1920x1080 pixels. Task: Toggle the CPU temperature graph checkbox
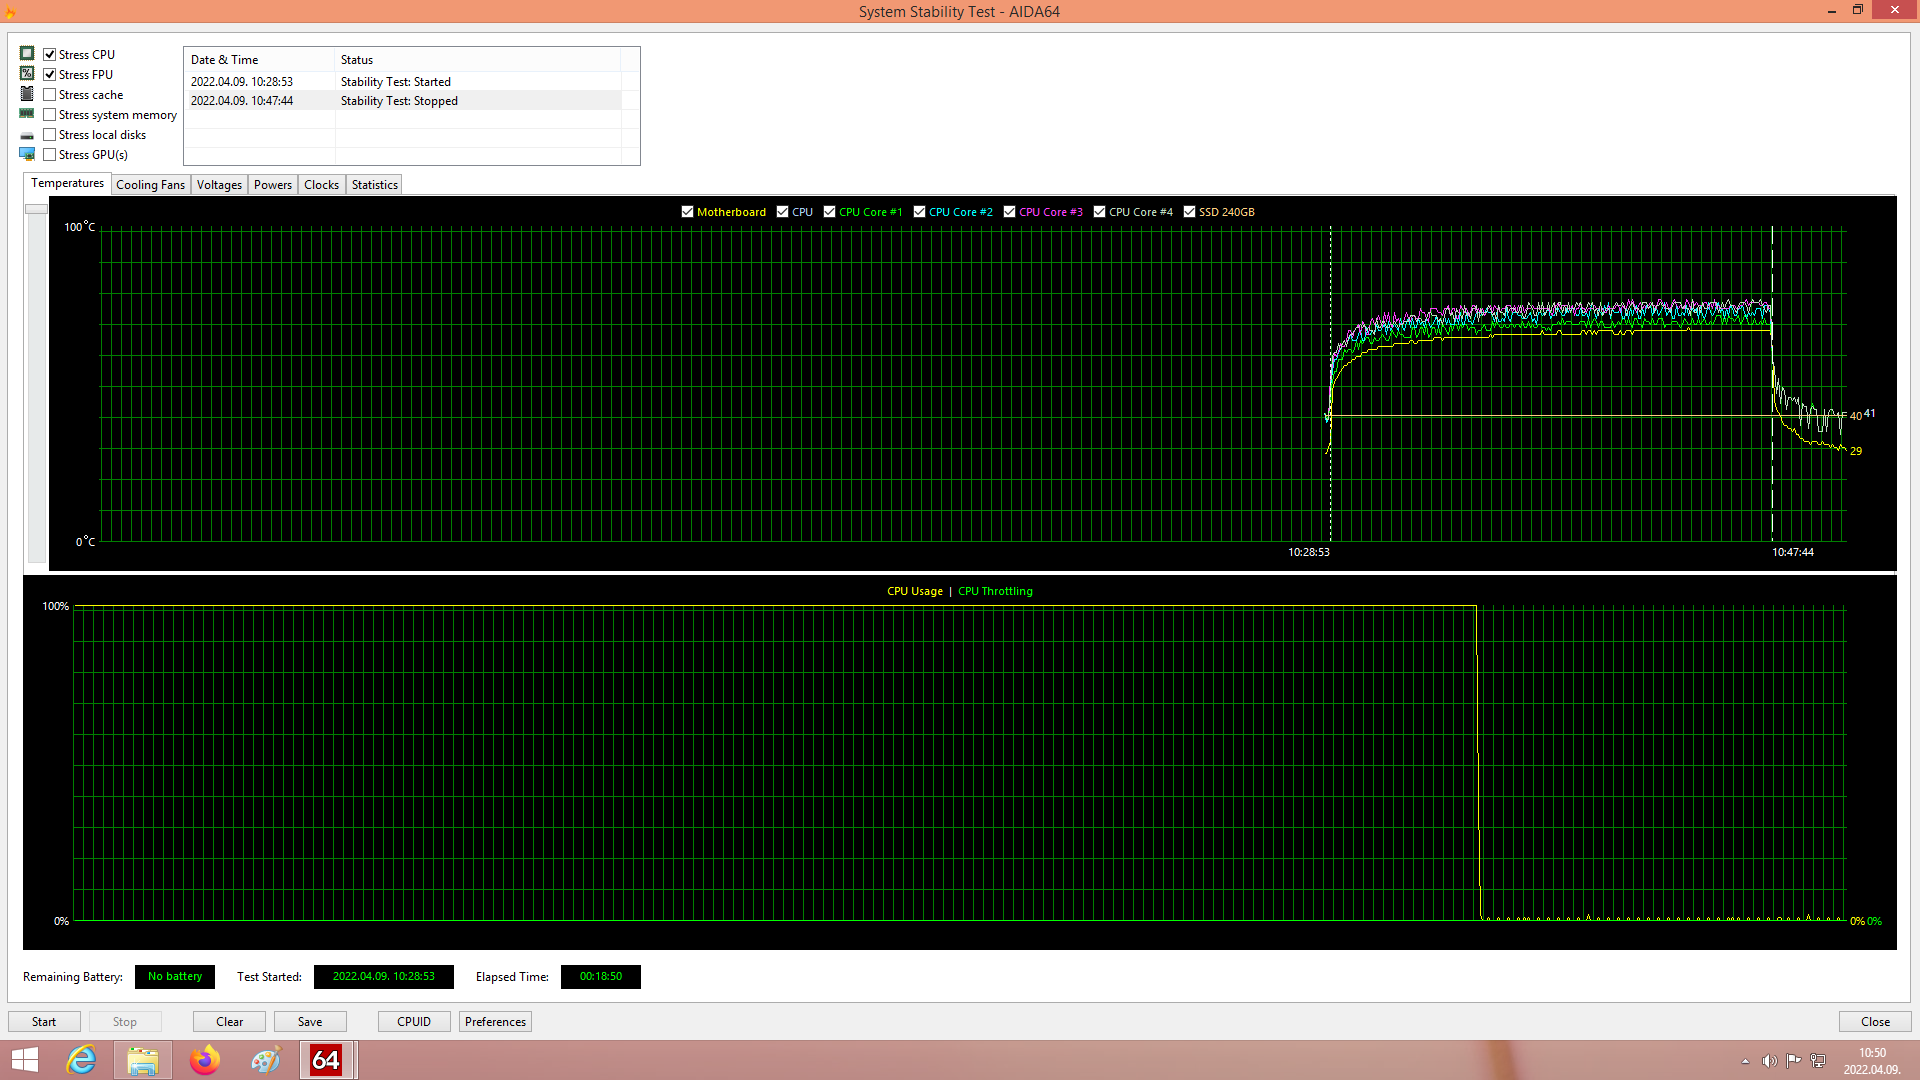[x=783, y=212]
